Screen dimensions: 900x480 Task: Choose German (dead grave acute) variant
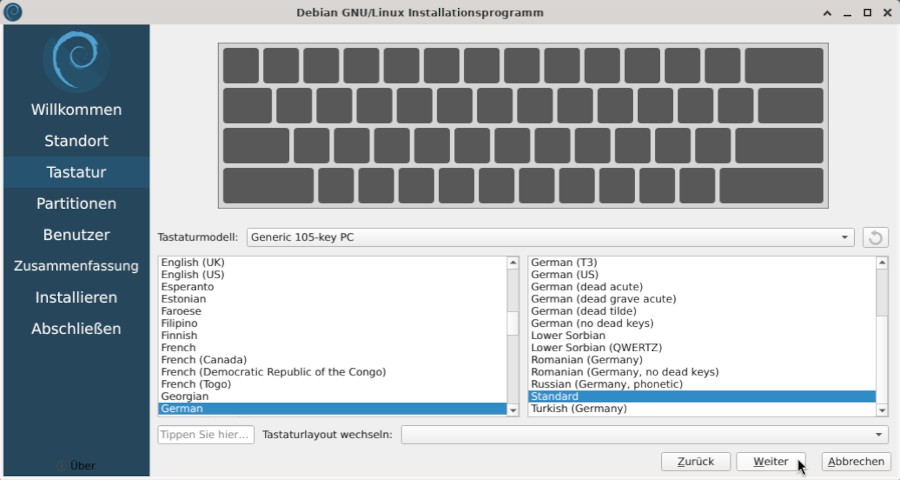click(702, 299)
